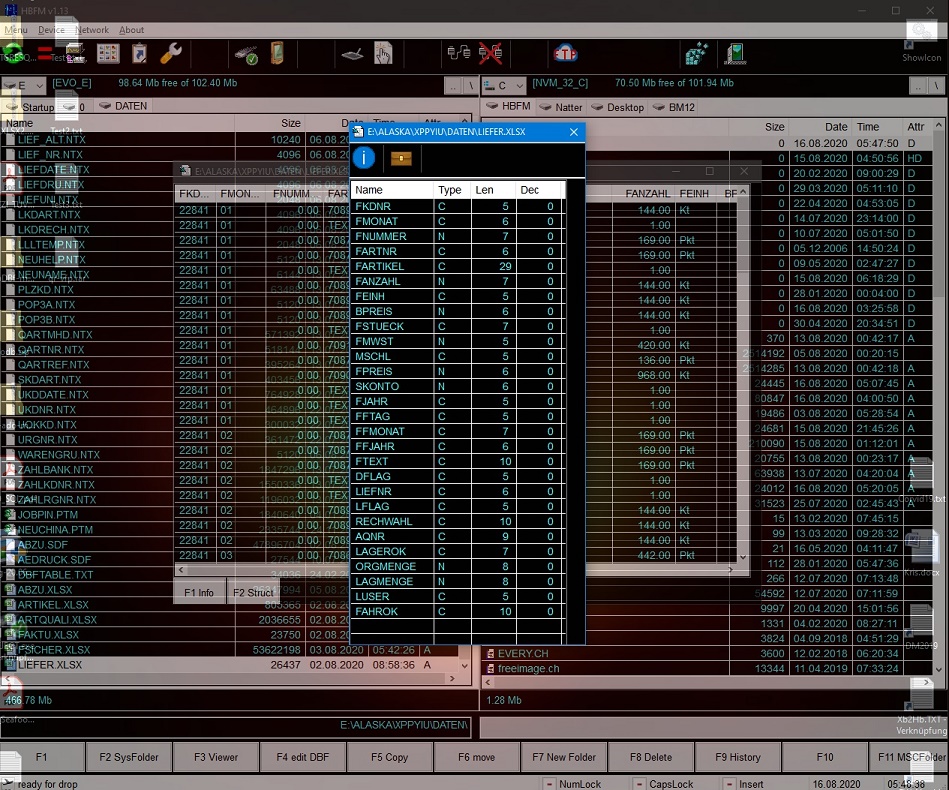Click the green refresh toolbar icon

[12, 53]
